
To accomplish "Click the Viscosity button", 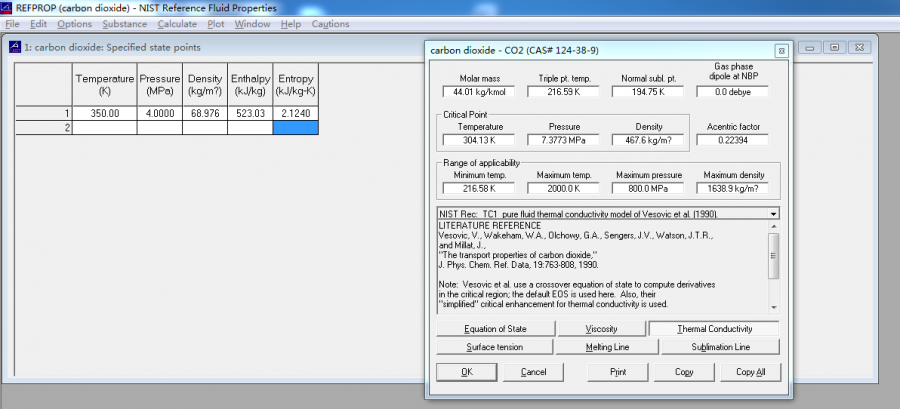I will (602, 329).
